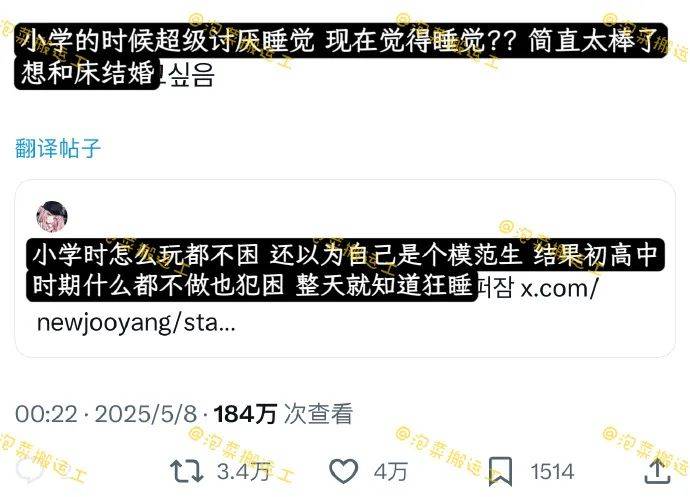Click the repost icon

pos(187,471)
